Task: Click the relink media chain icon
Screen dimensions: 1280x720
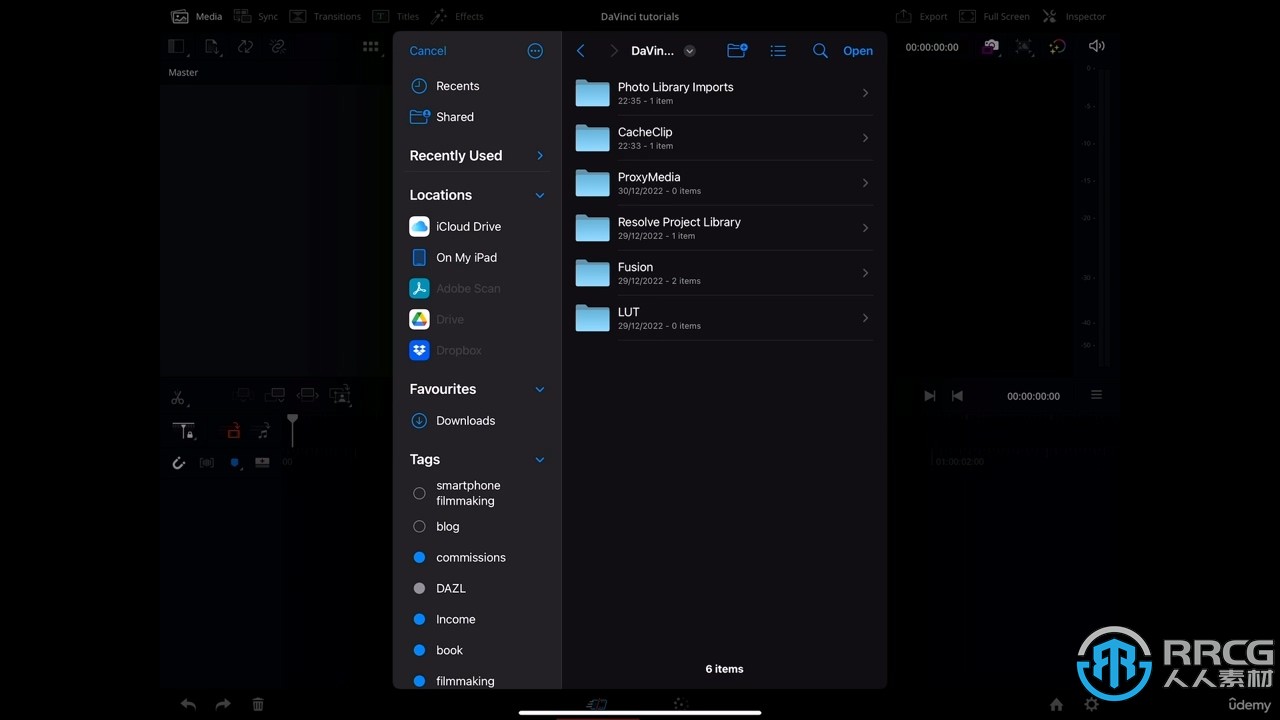Action: (278, 46)
